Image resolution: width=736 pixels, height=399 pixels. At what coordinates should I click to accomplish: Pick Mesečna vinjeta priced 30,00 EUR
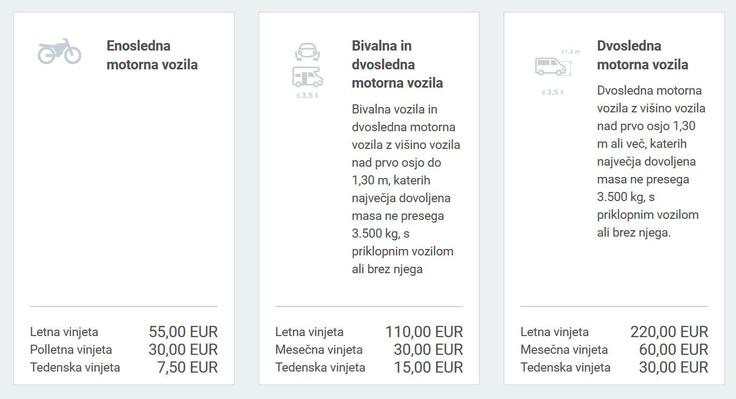(x=369, y=350)
